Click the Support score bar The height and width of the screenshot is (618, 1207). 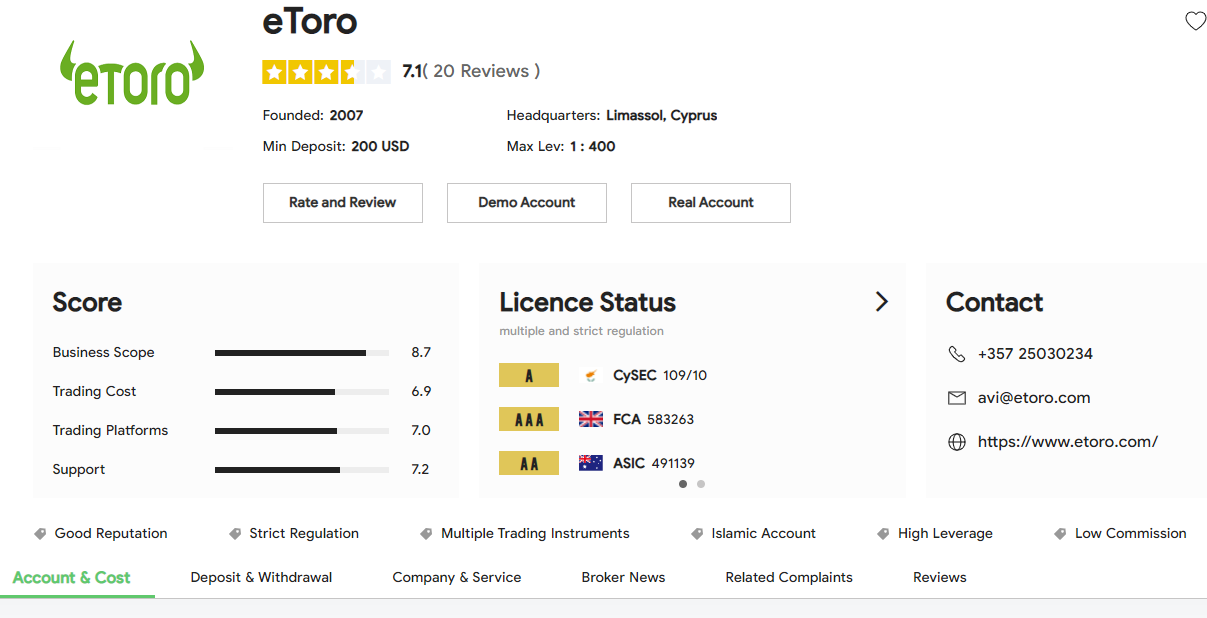pyautogui.click(x=302, y=470)
